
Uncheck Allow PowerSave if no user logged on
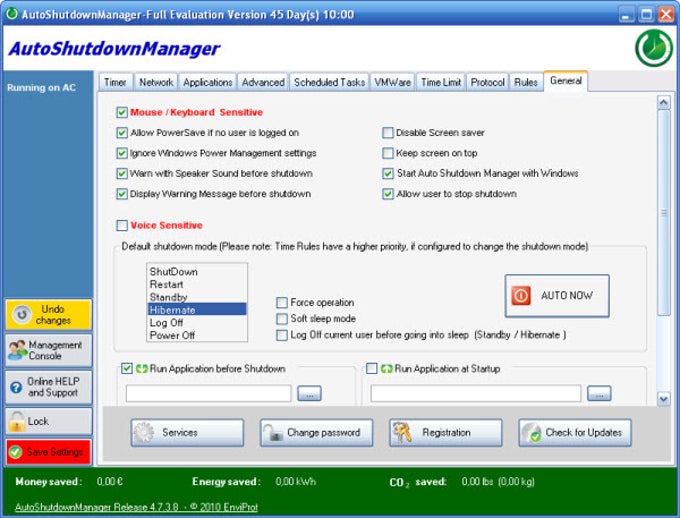122,133
